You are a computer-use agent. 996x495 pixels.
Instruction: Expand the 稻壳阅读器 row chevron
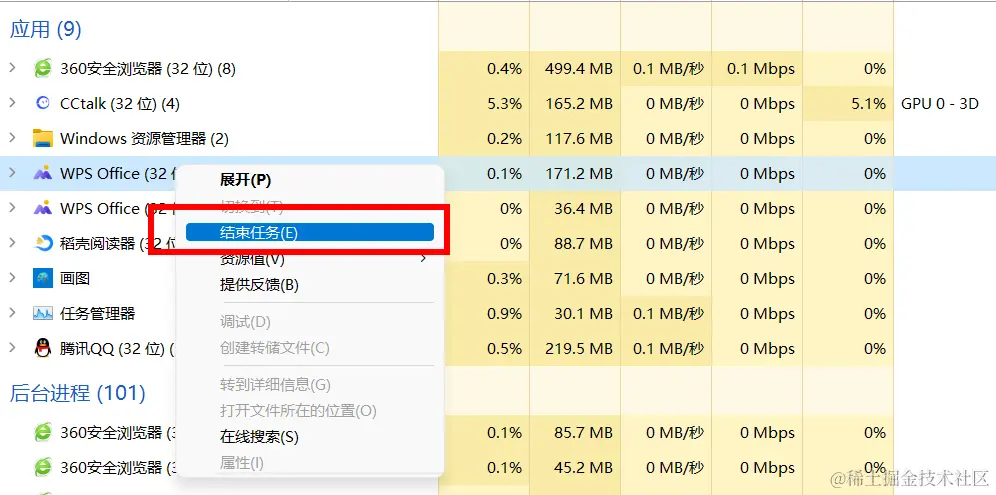tap(12, 243)
